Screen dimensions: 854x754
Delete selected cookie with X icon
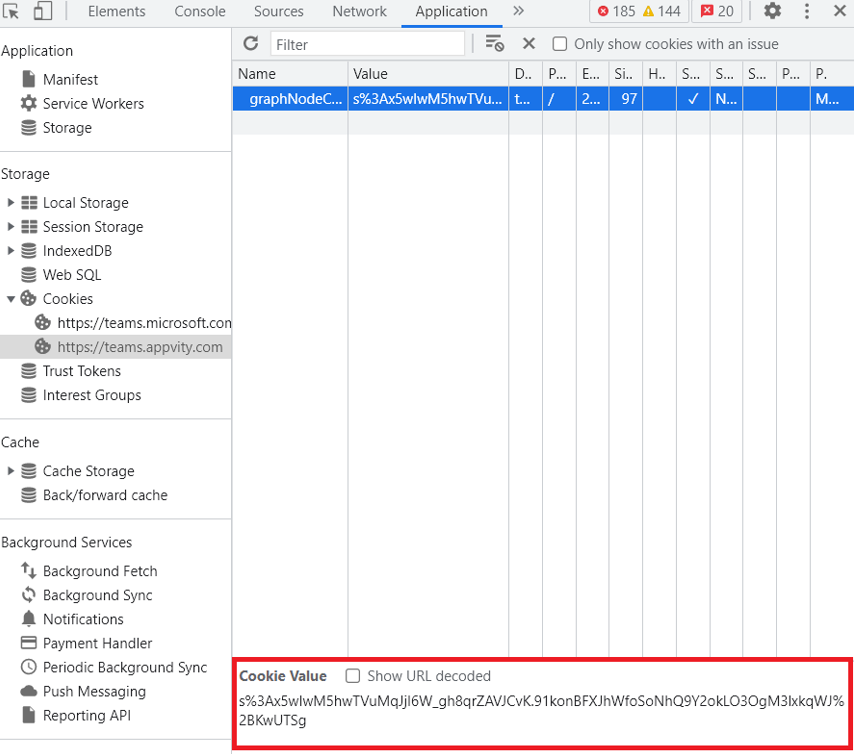pyautogui.click(x=529, y=44)
